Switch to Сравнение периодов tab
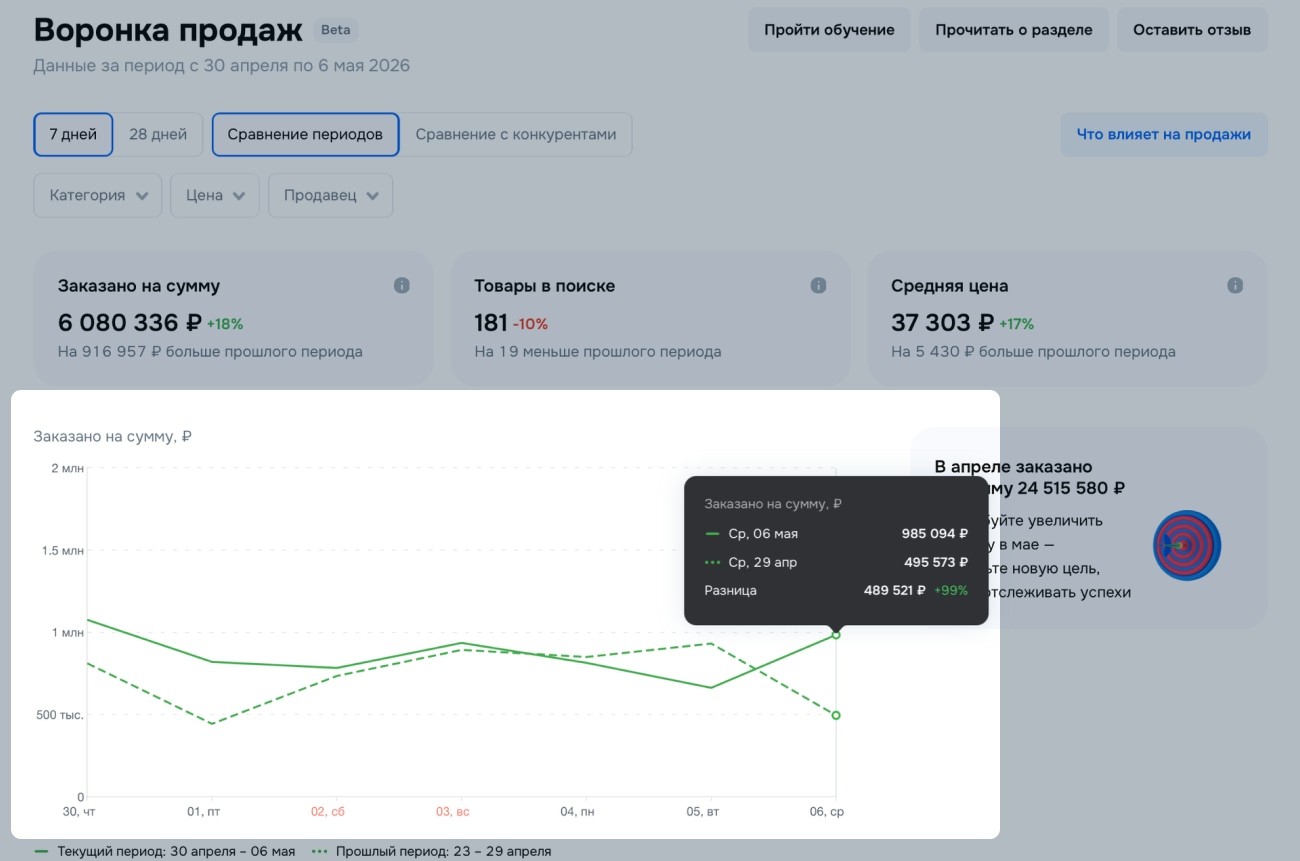The image size is (1300, 861). [305, 134]
